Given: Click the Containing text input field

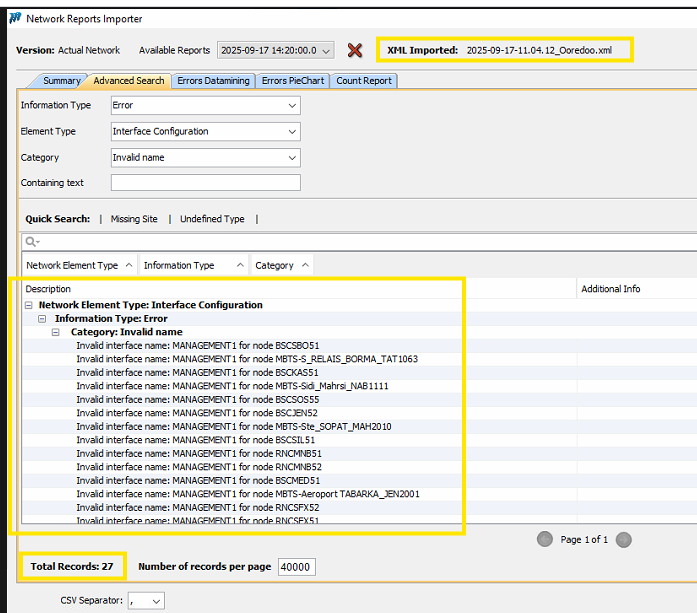Looking at the screenshot, I should coord(205,183).
